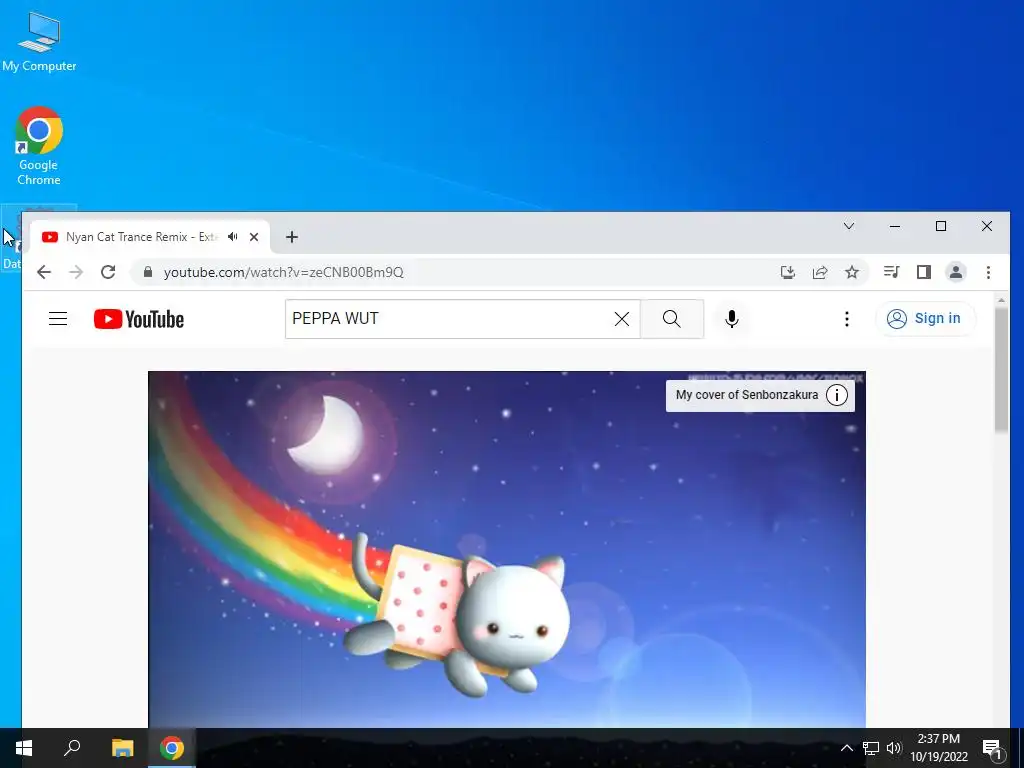Show hidden system tray icons
This screenshot has width=1024, height=768.
point(846,748)
